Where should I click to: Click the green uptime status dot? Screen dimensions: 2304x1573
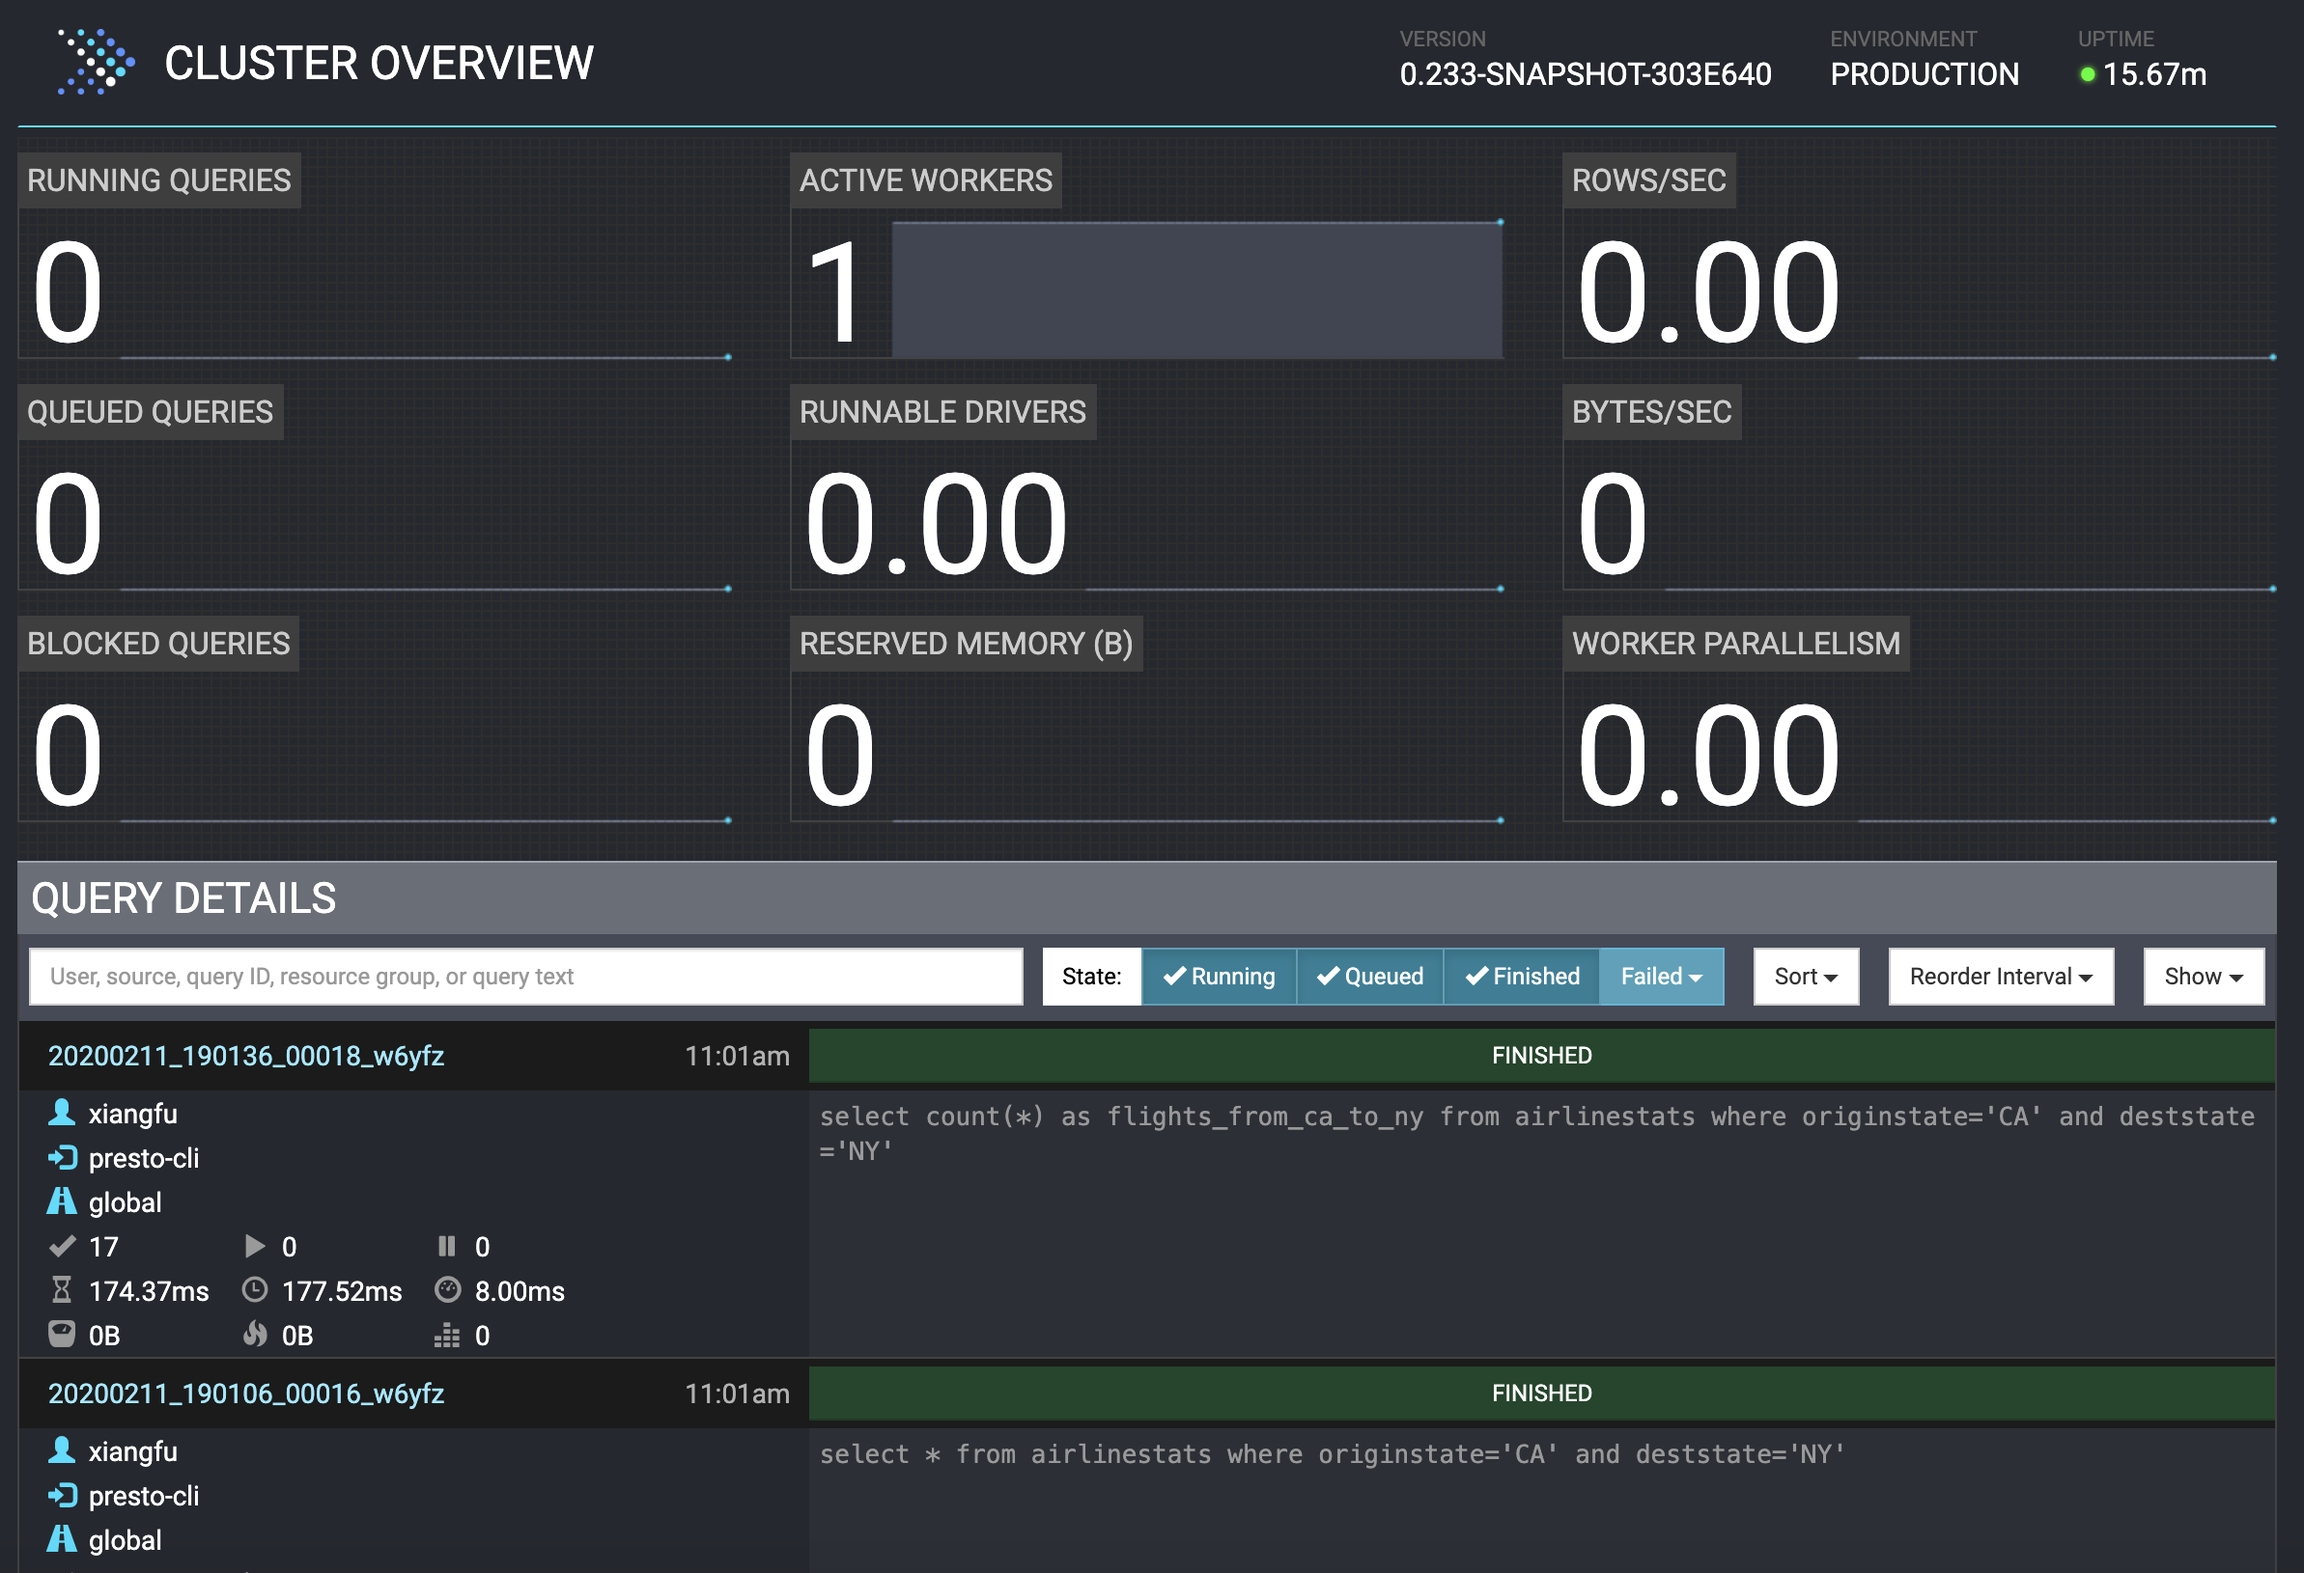pyautogui.click(x=2087, y=74)
